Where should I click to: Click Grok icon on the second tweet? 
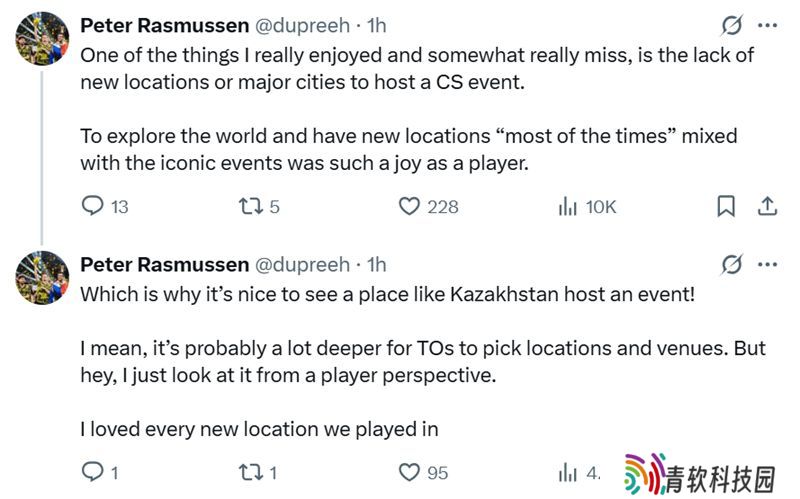[731, 265]
